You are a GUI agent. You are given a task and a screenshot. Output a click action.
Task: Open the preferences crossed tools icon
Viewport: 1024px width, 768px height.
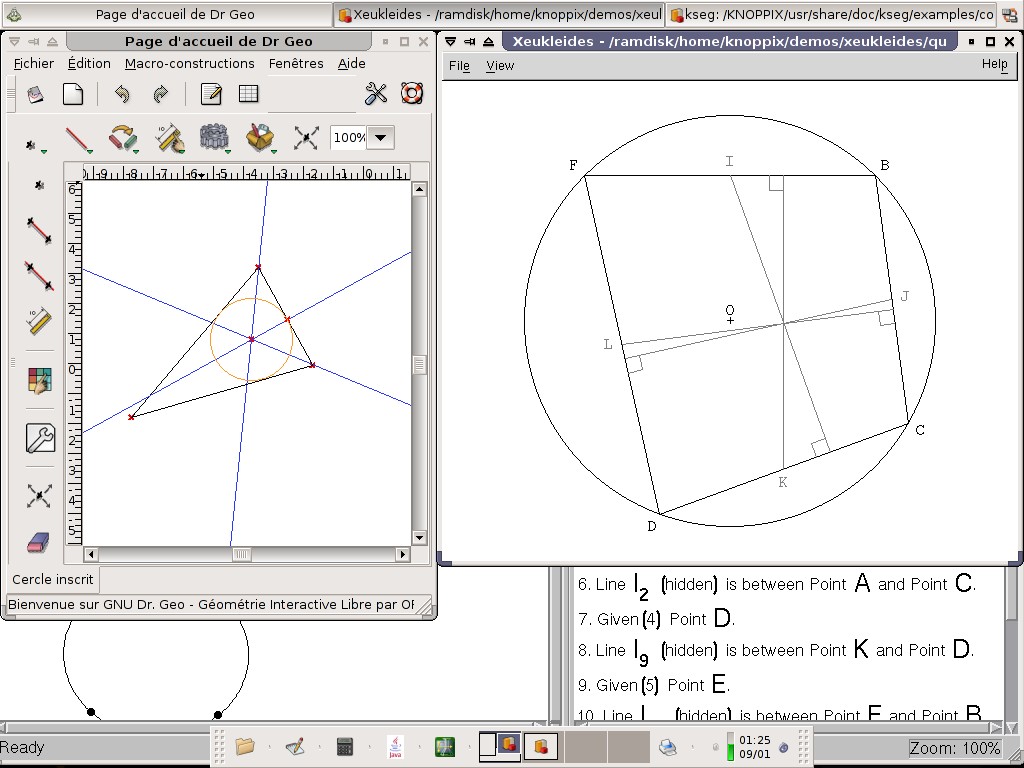[376, 94]
